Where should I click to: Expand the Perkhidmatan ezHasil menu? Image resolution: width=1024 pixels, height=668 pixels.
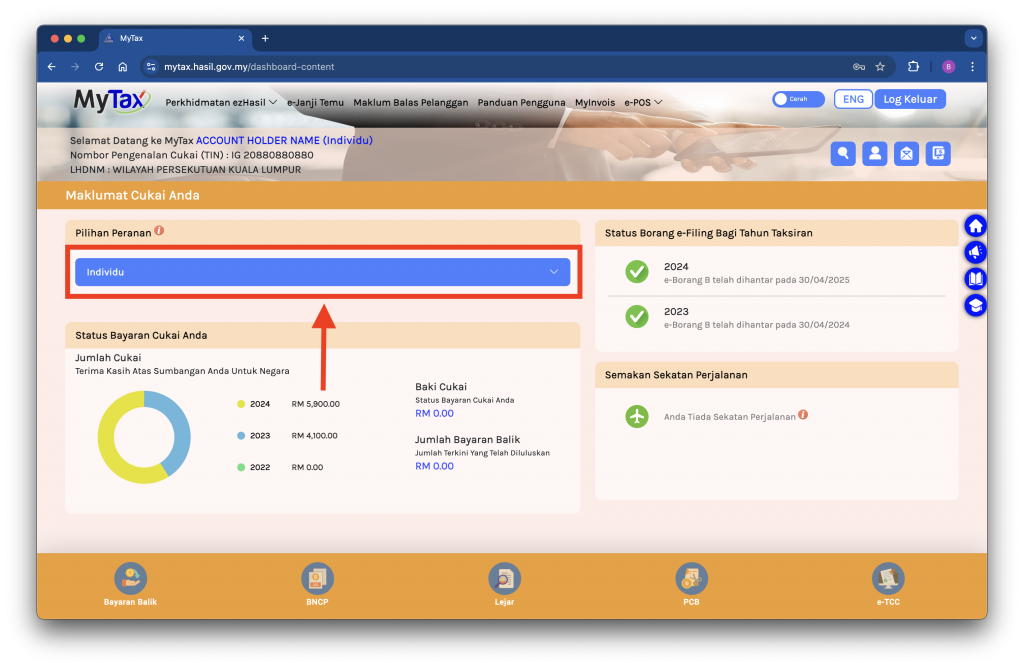(x=221, y=102)
